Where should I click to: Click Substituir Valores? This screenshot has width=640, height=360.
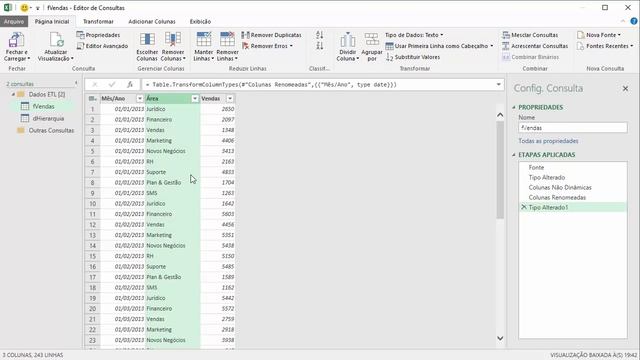(x=413, y=57)
